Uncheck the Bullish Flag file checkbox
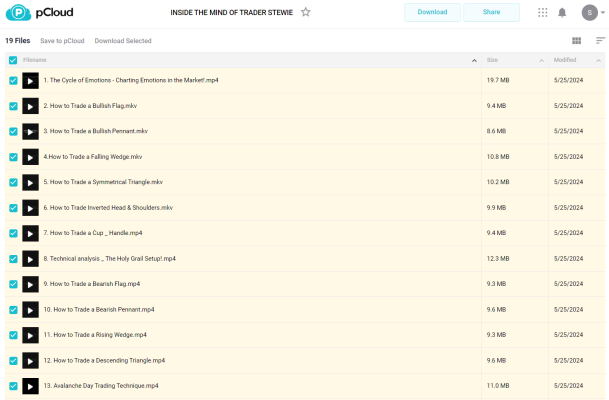609x400 pixels. tap(13, 106)
